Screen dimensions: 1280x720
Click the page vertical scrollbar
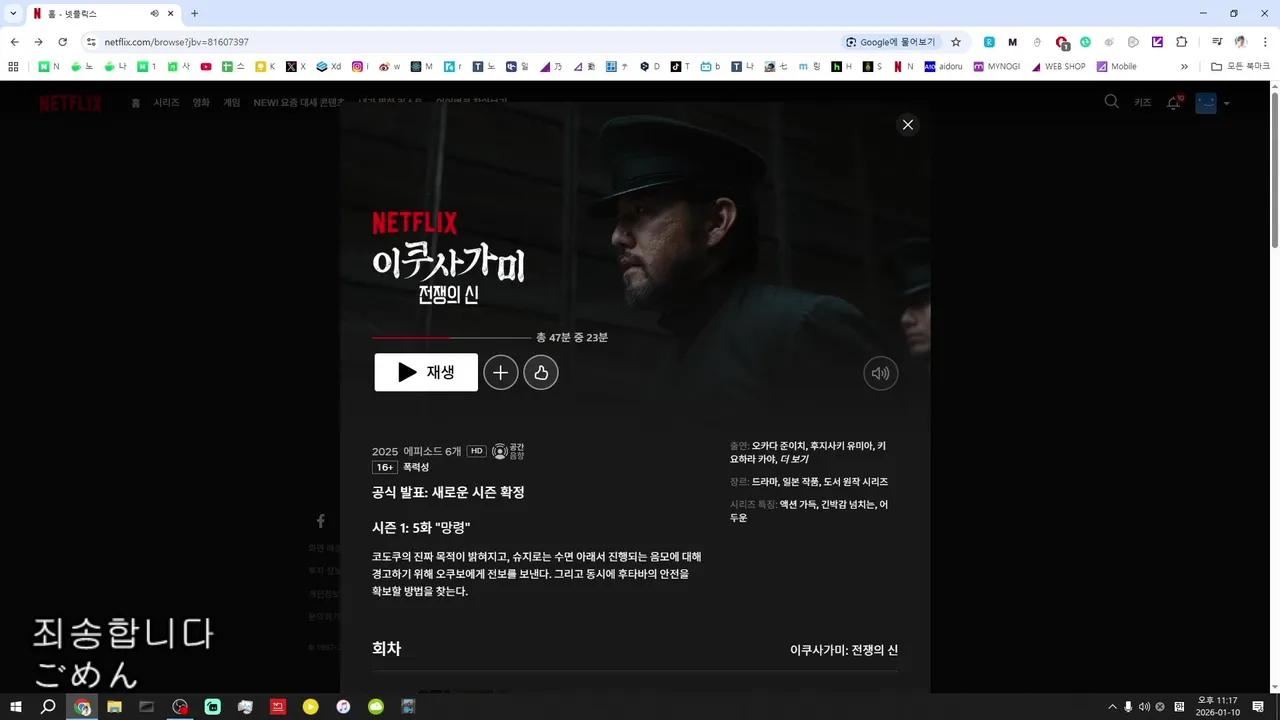point(1274,168)
